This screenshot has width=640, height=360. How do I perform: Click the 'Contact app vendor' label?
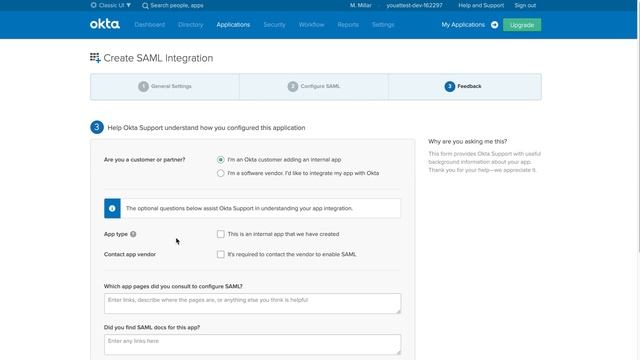[x=130, y=254]
